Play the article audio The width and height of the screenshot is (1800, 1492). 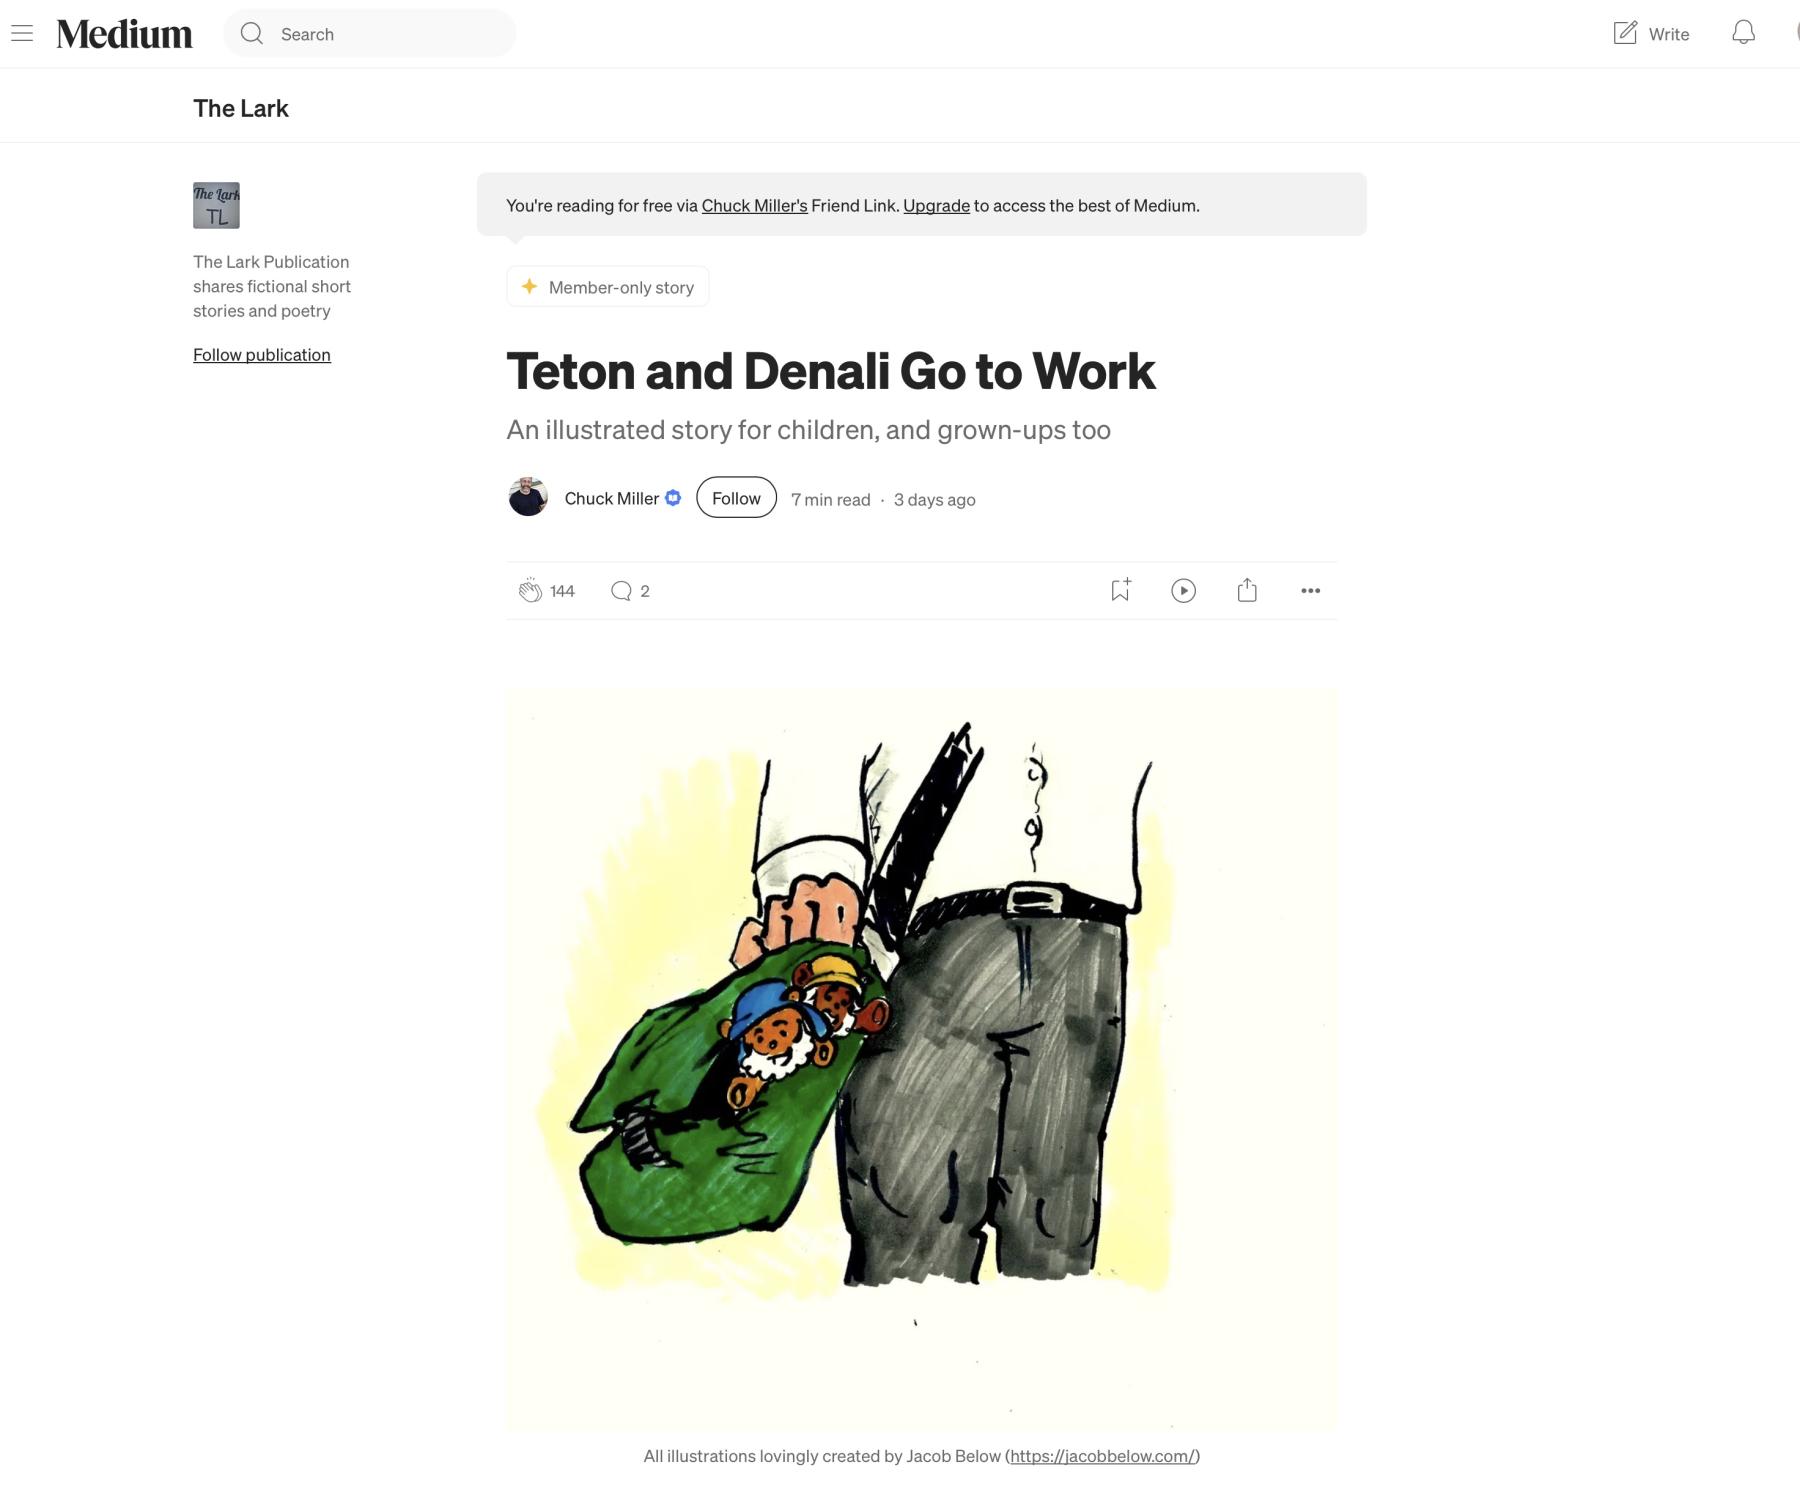(x=1183, y=591)
